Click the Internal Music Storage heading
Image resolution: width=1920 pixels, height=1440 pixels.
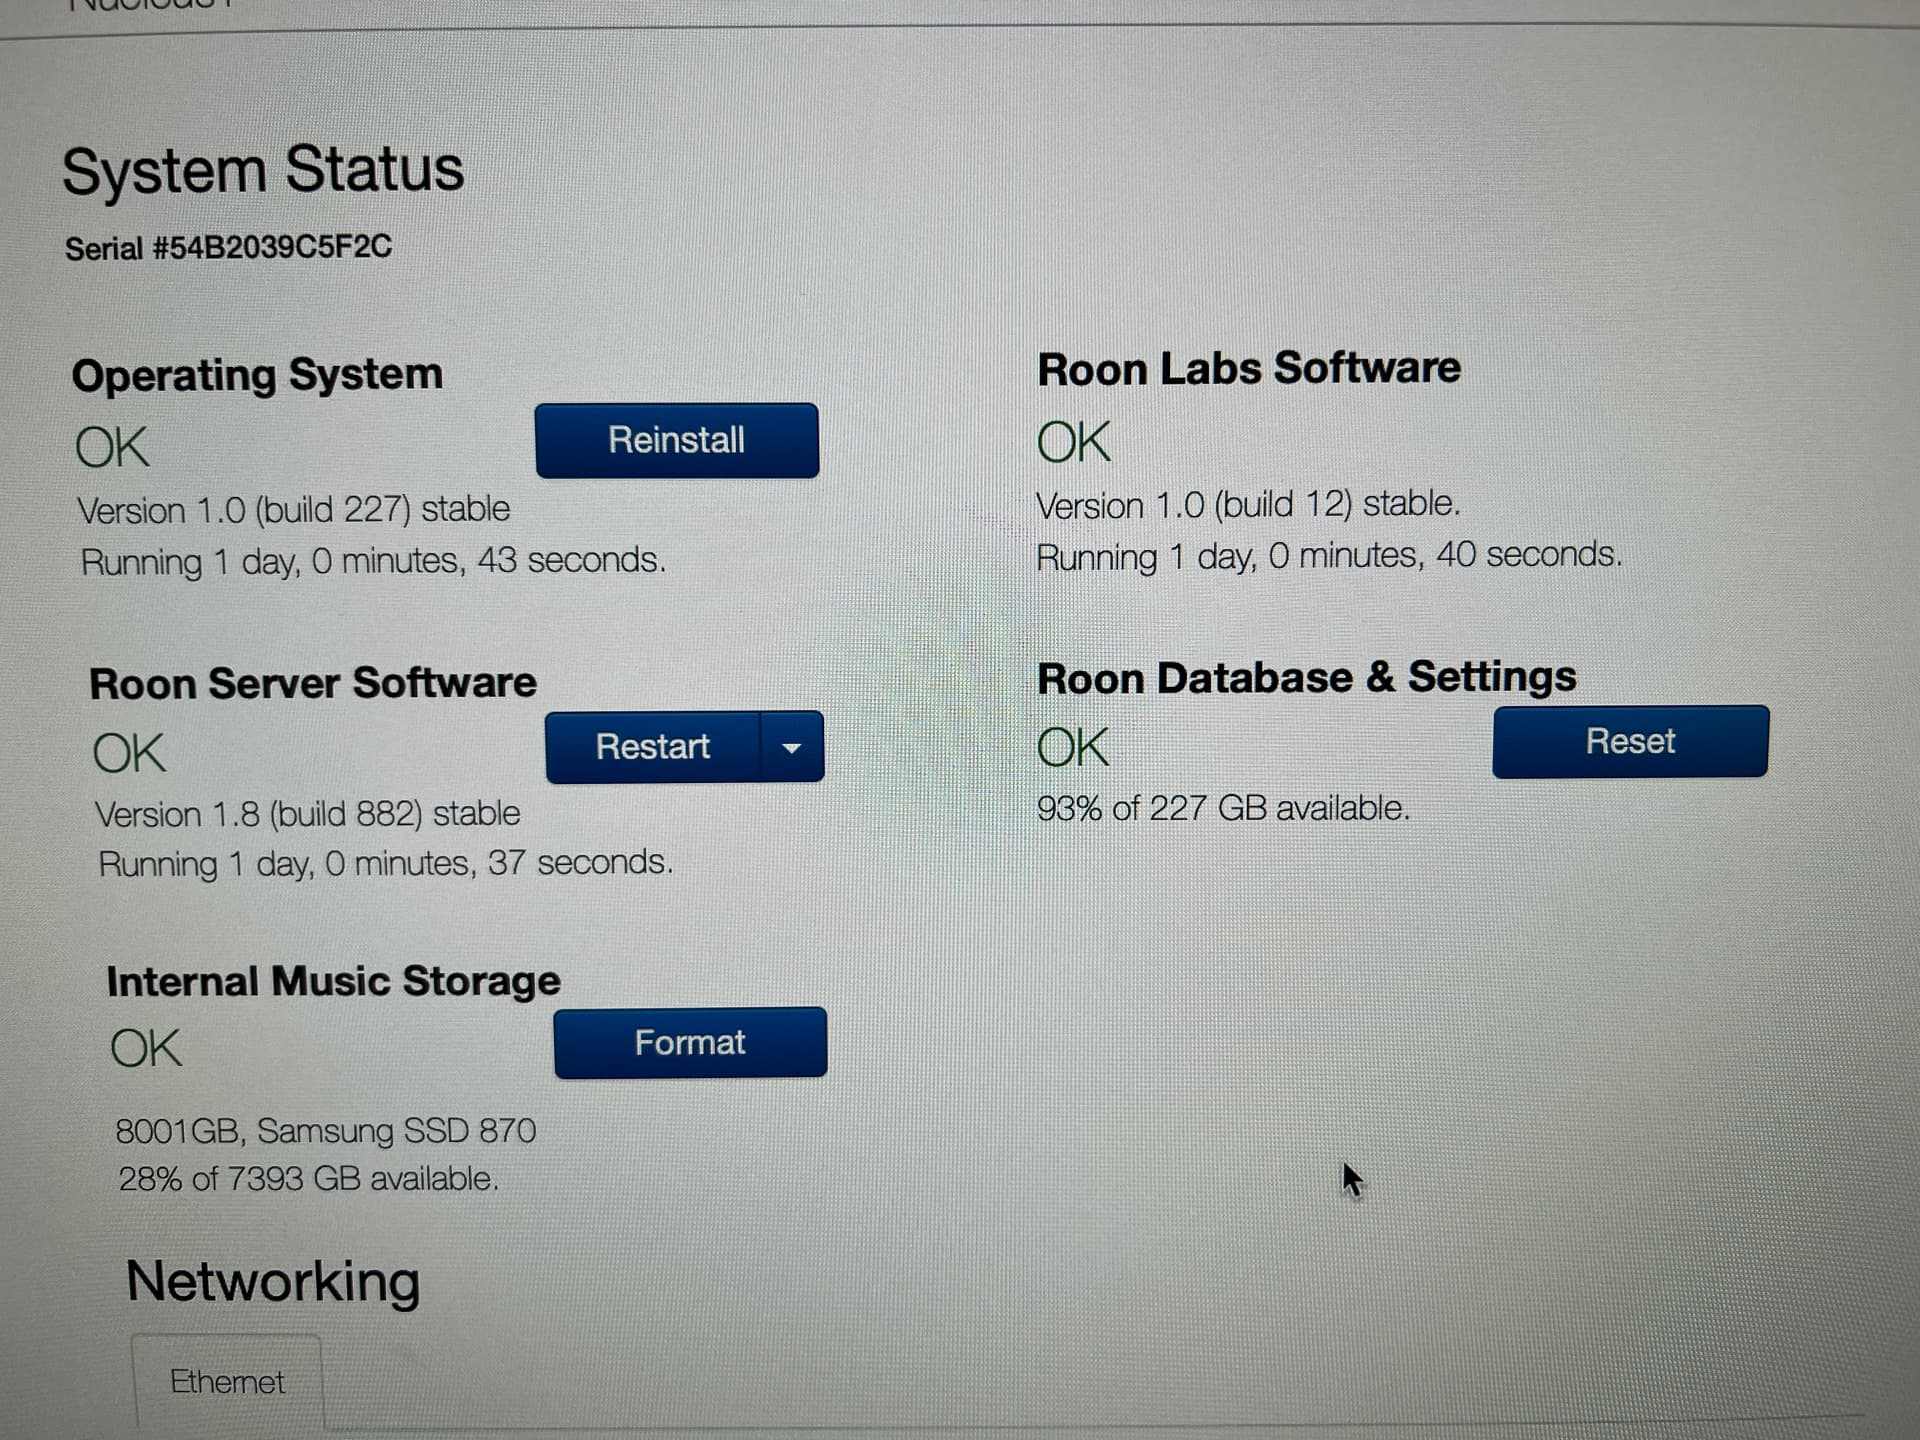click(x=333, y=981)
